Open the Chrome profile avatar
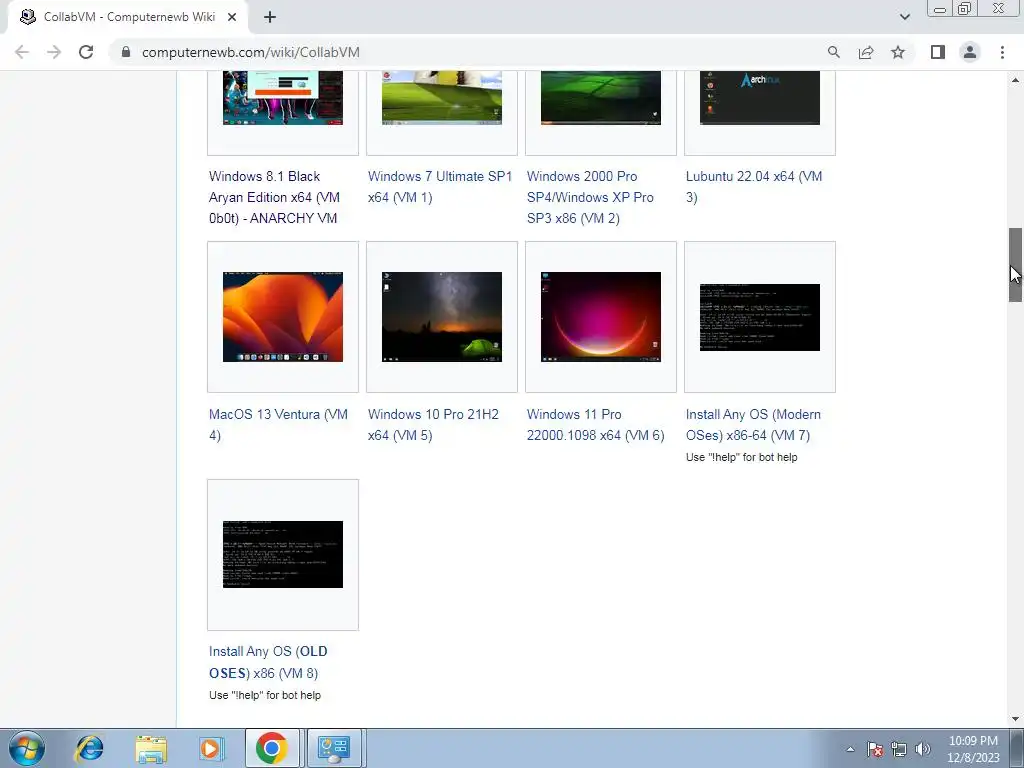1024x768 pixels. tap(970, 52)
